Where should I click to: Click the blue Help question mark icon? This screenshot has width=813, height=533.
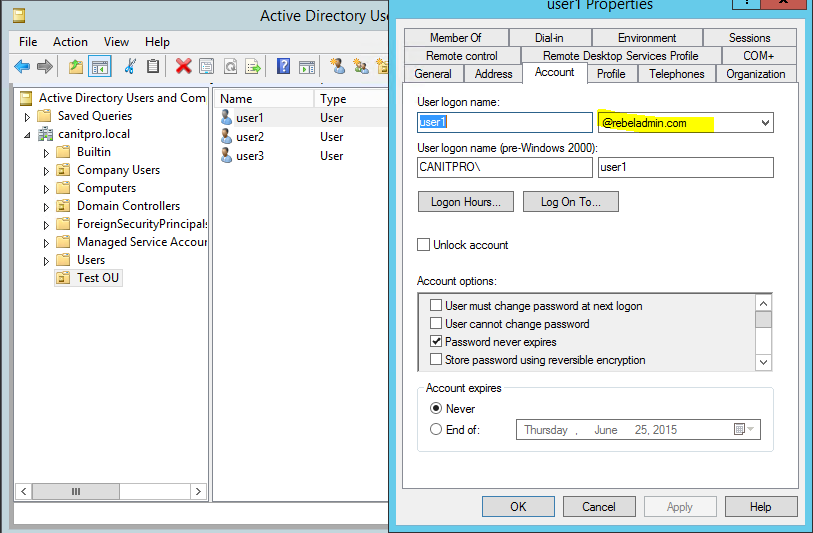283,66
